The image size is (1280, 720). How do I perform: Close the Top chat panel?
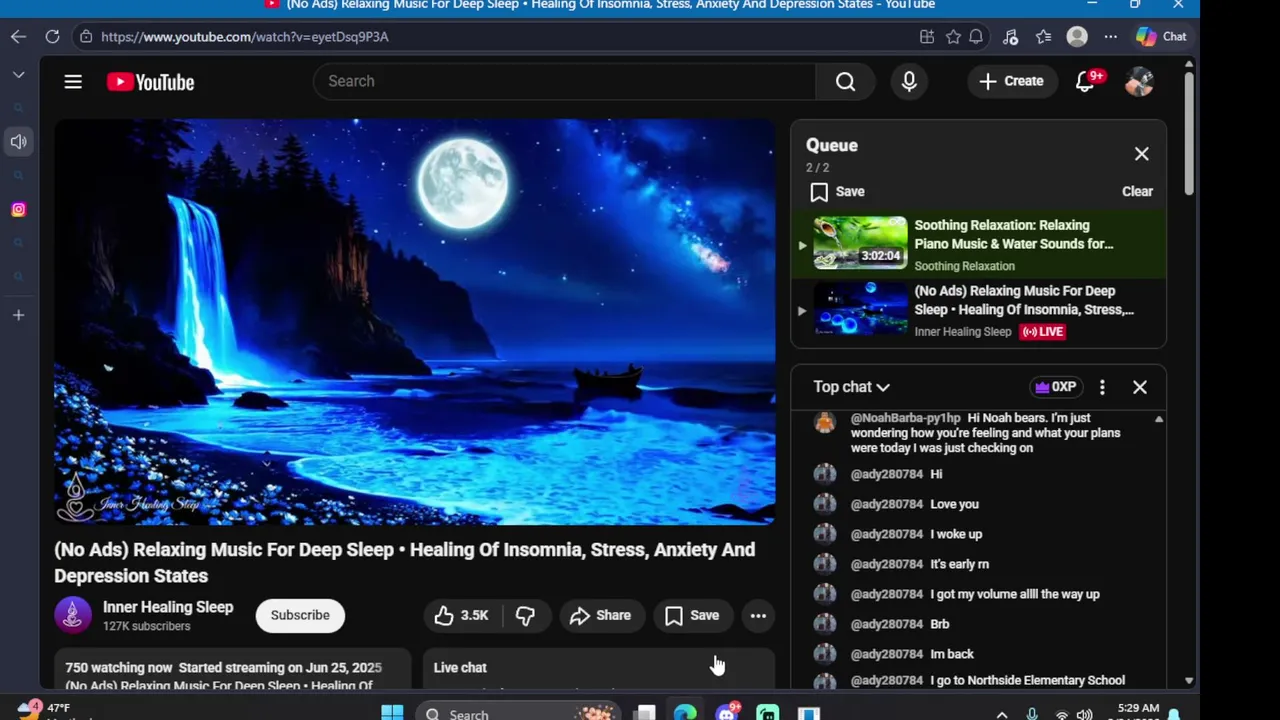tap(1139, 387)
